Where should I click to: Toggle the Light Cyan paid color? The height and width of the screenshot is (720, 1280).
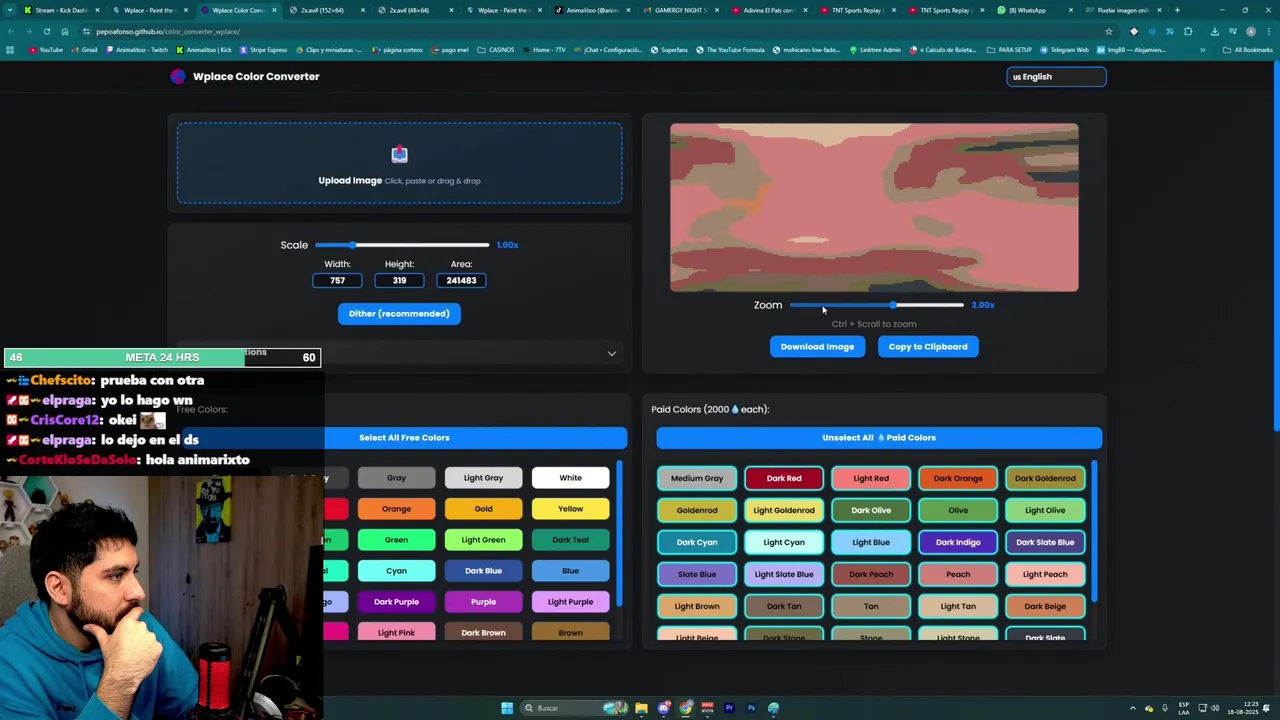784,542
